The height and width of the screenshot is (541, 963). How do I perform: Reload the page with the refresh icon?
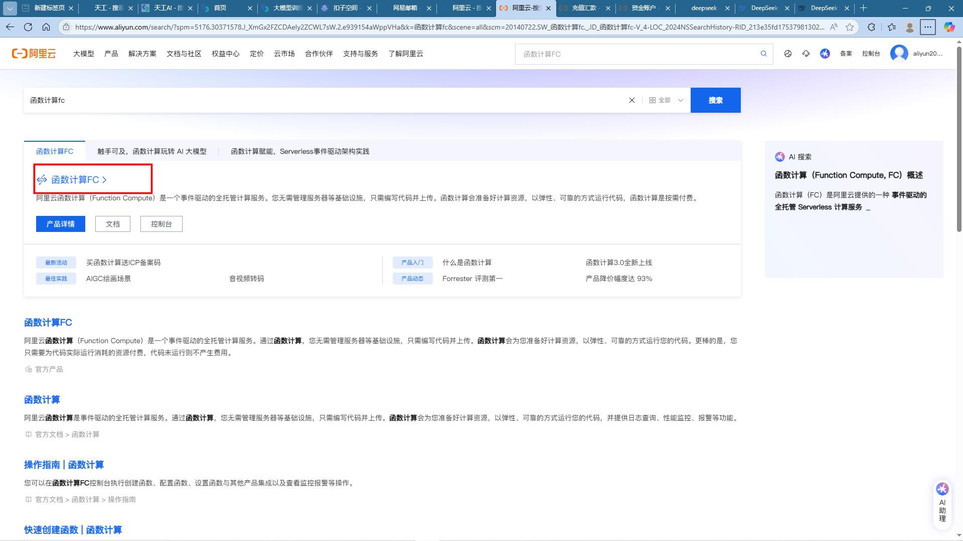(x=28, y=27)
